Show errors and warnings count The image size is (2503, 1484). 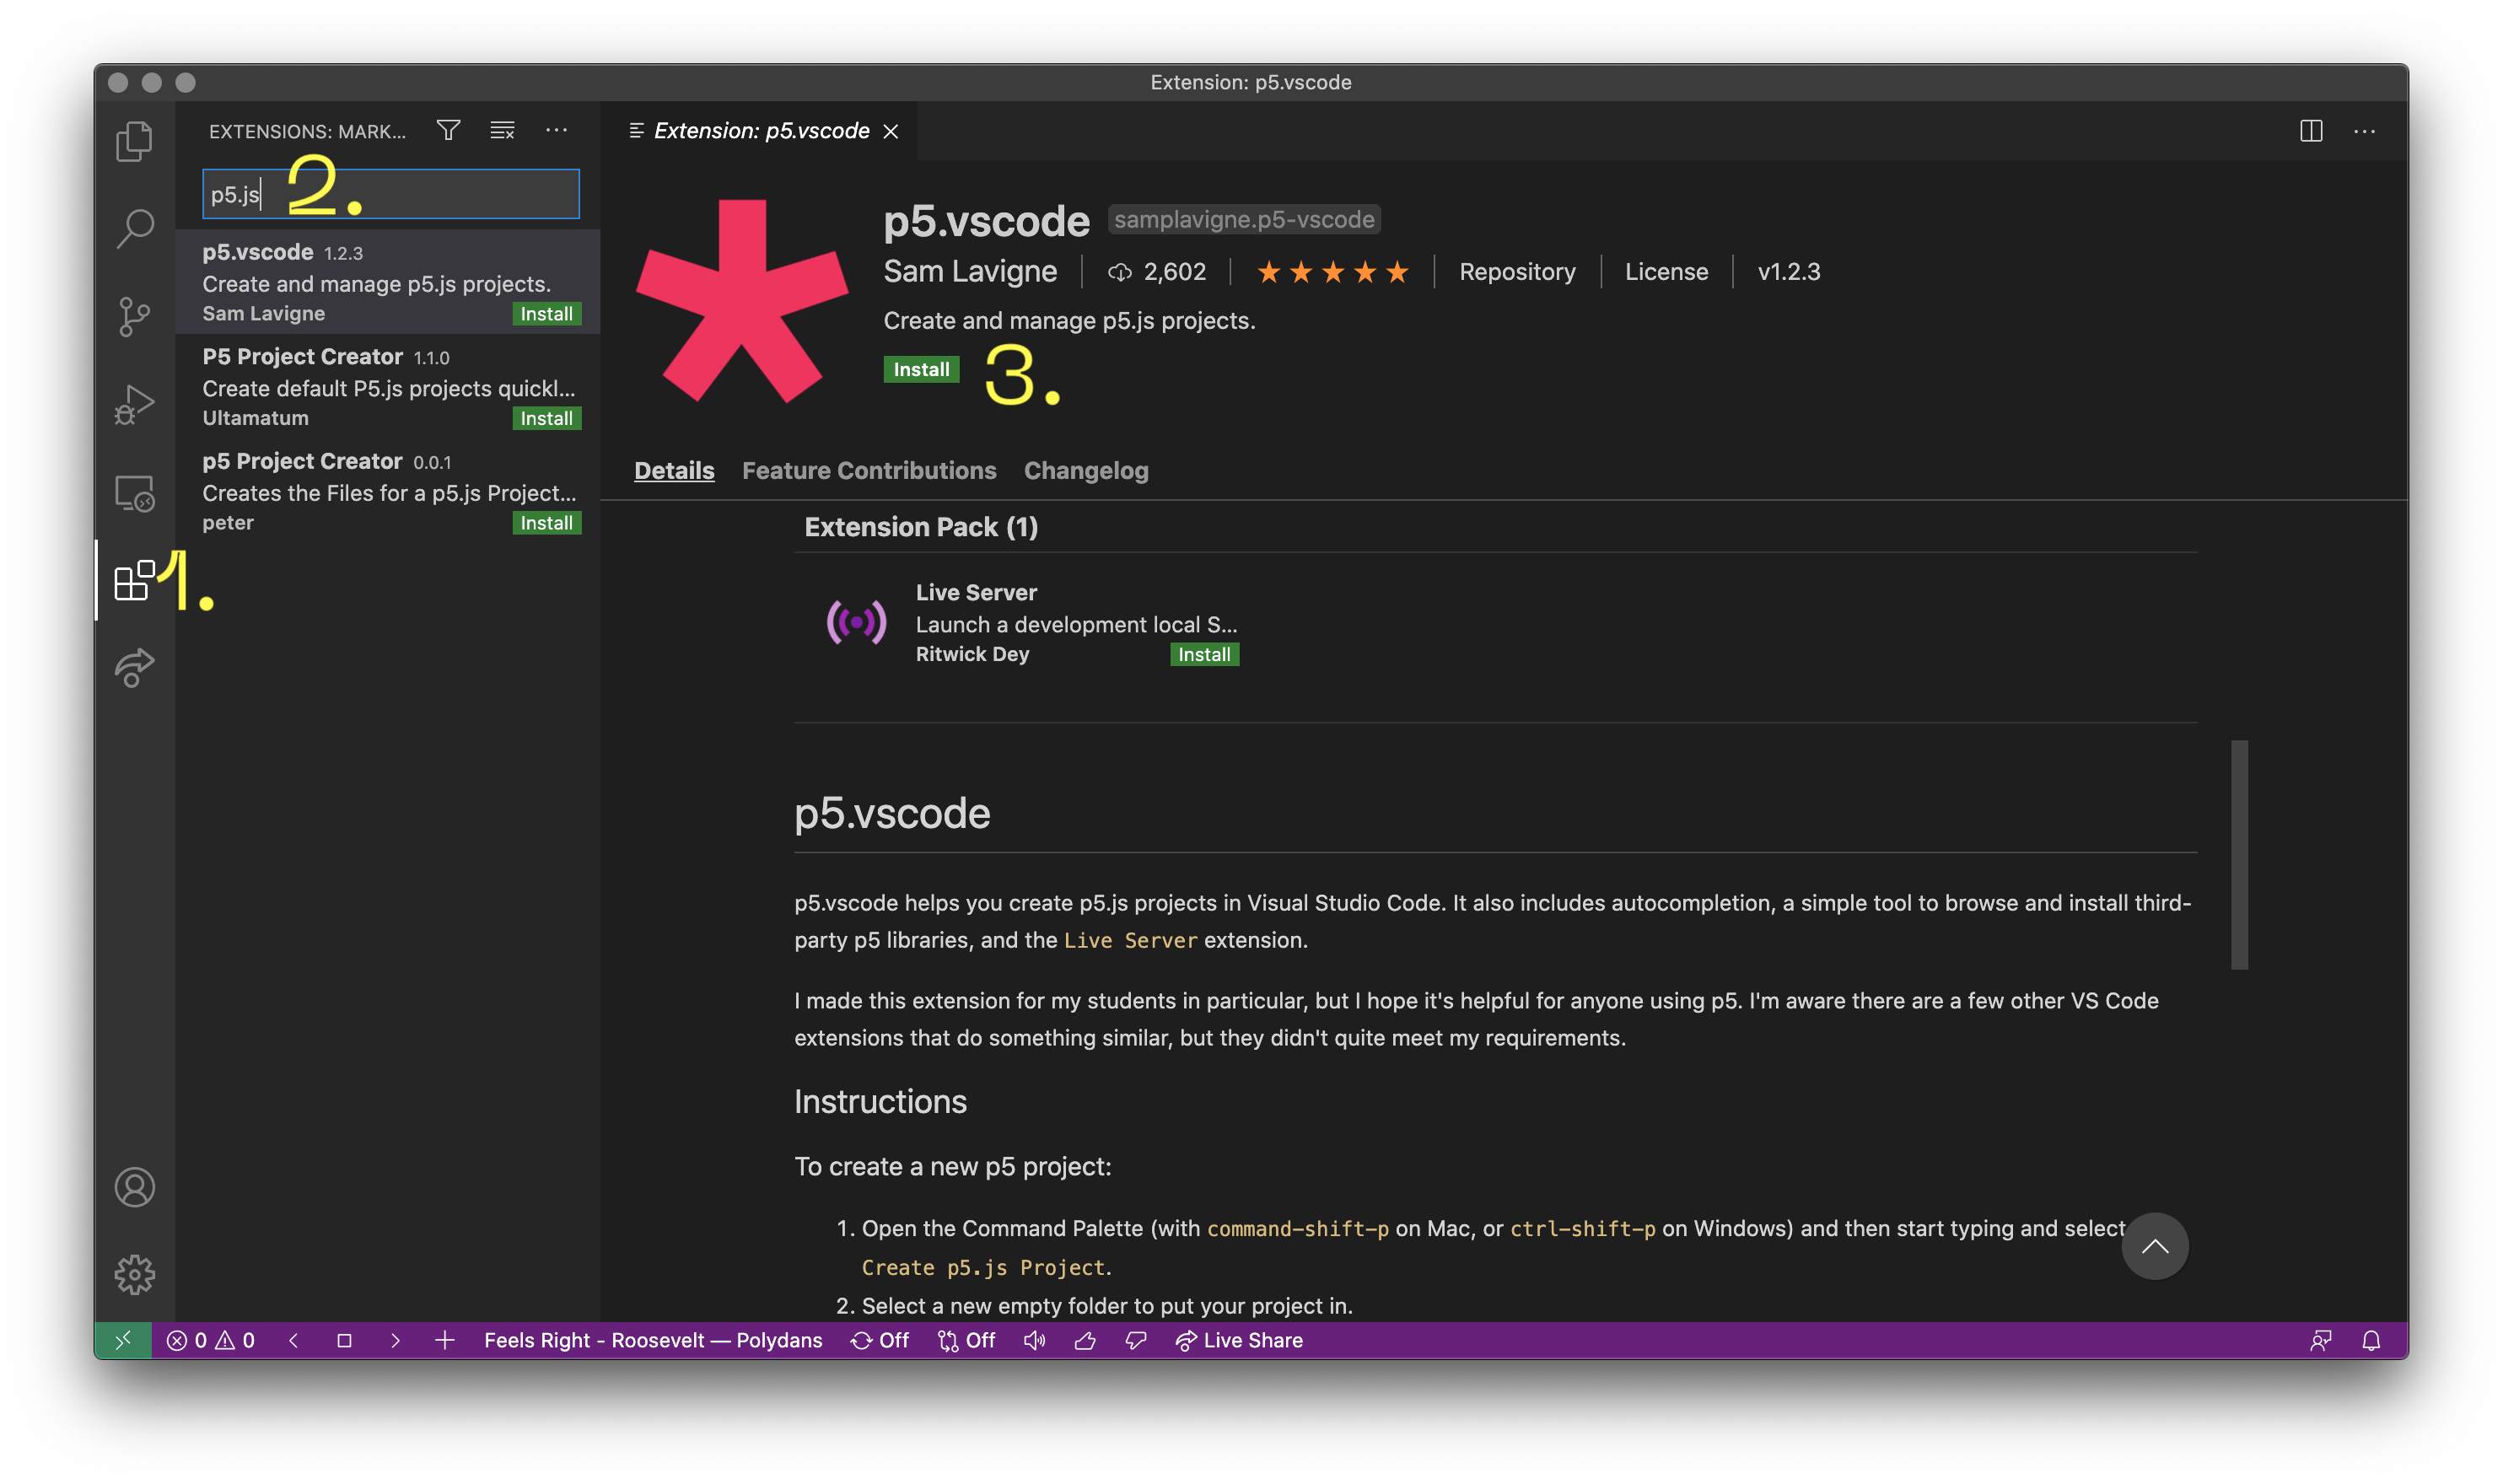tap(210, 1340)
